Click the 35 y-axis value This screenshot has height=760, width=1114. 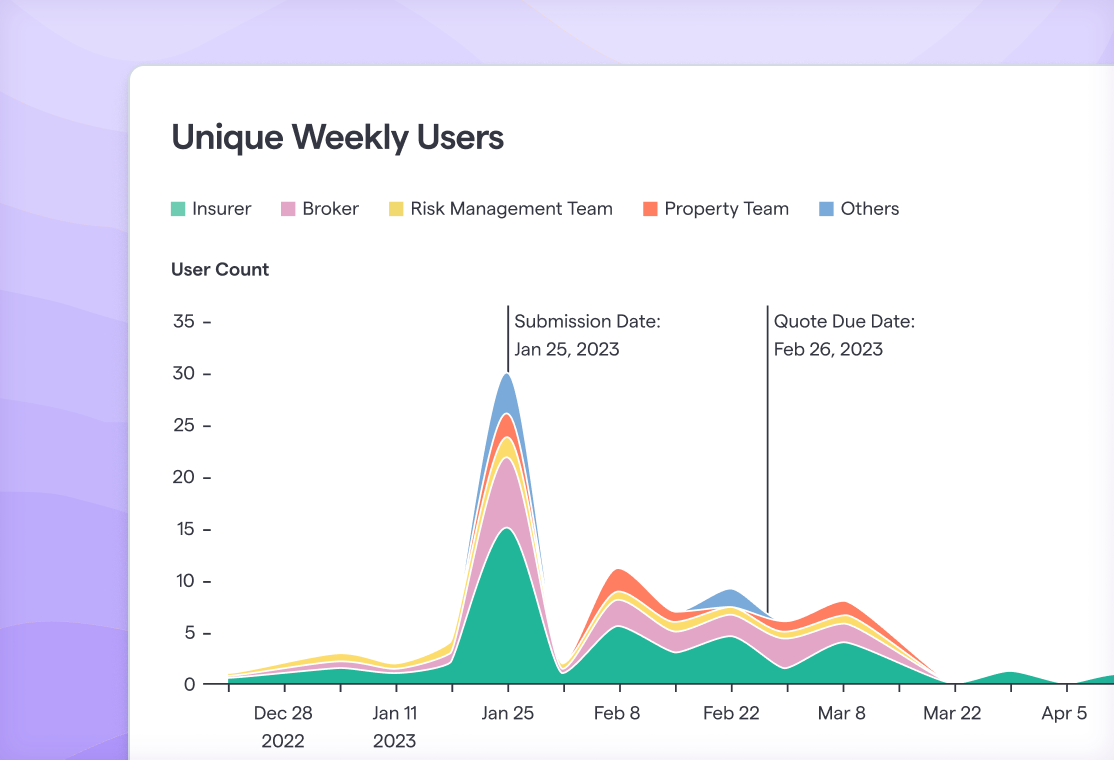click(184, 322)
